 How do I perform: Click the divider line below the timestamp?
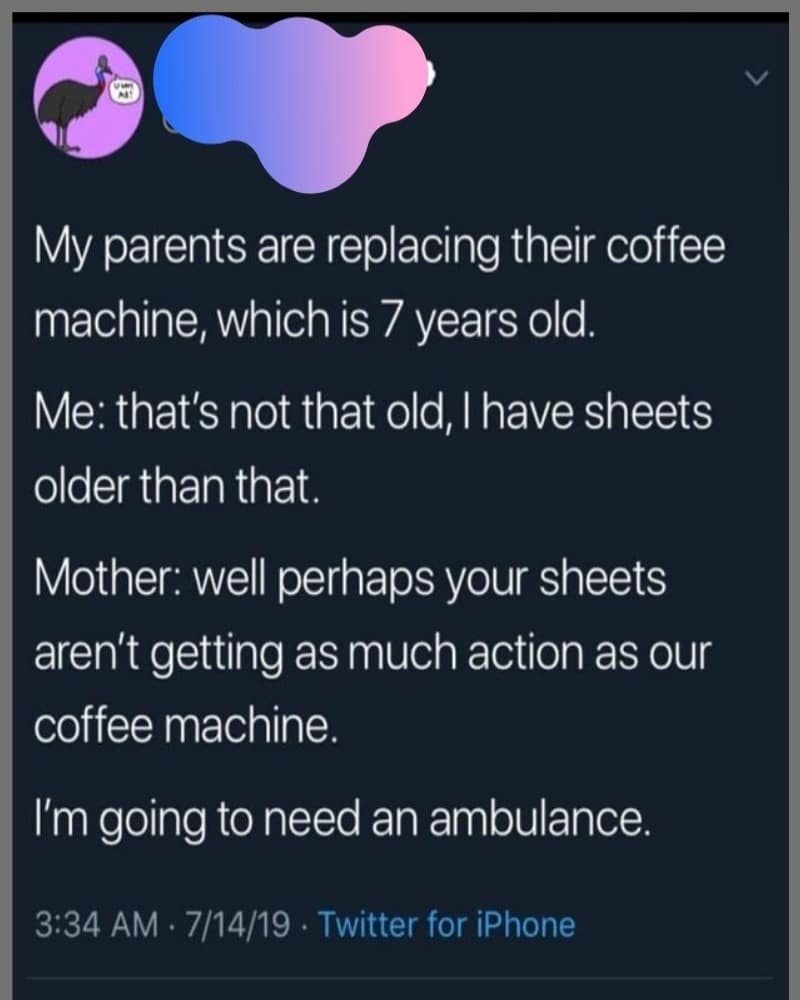click(401, 978)
